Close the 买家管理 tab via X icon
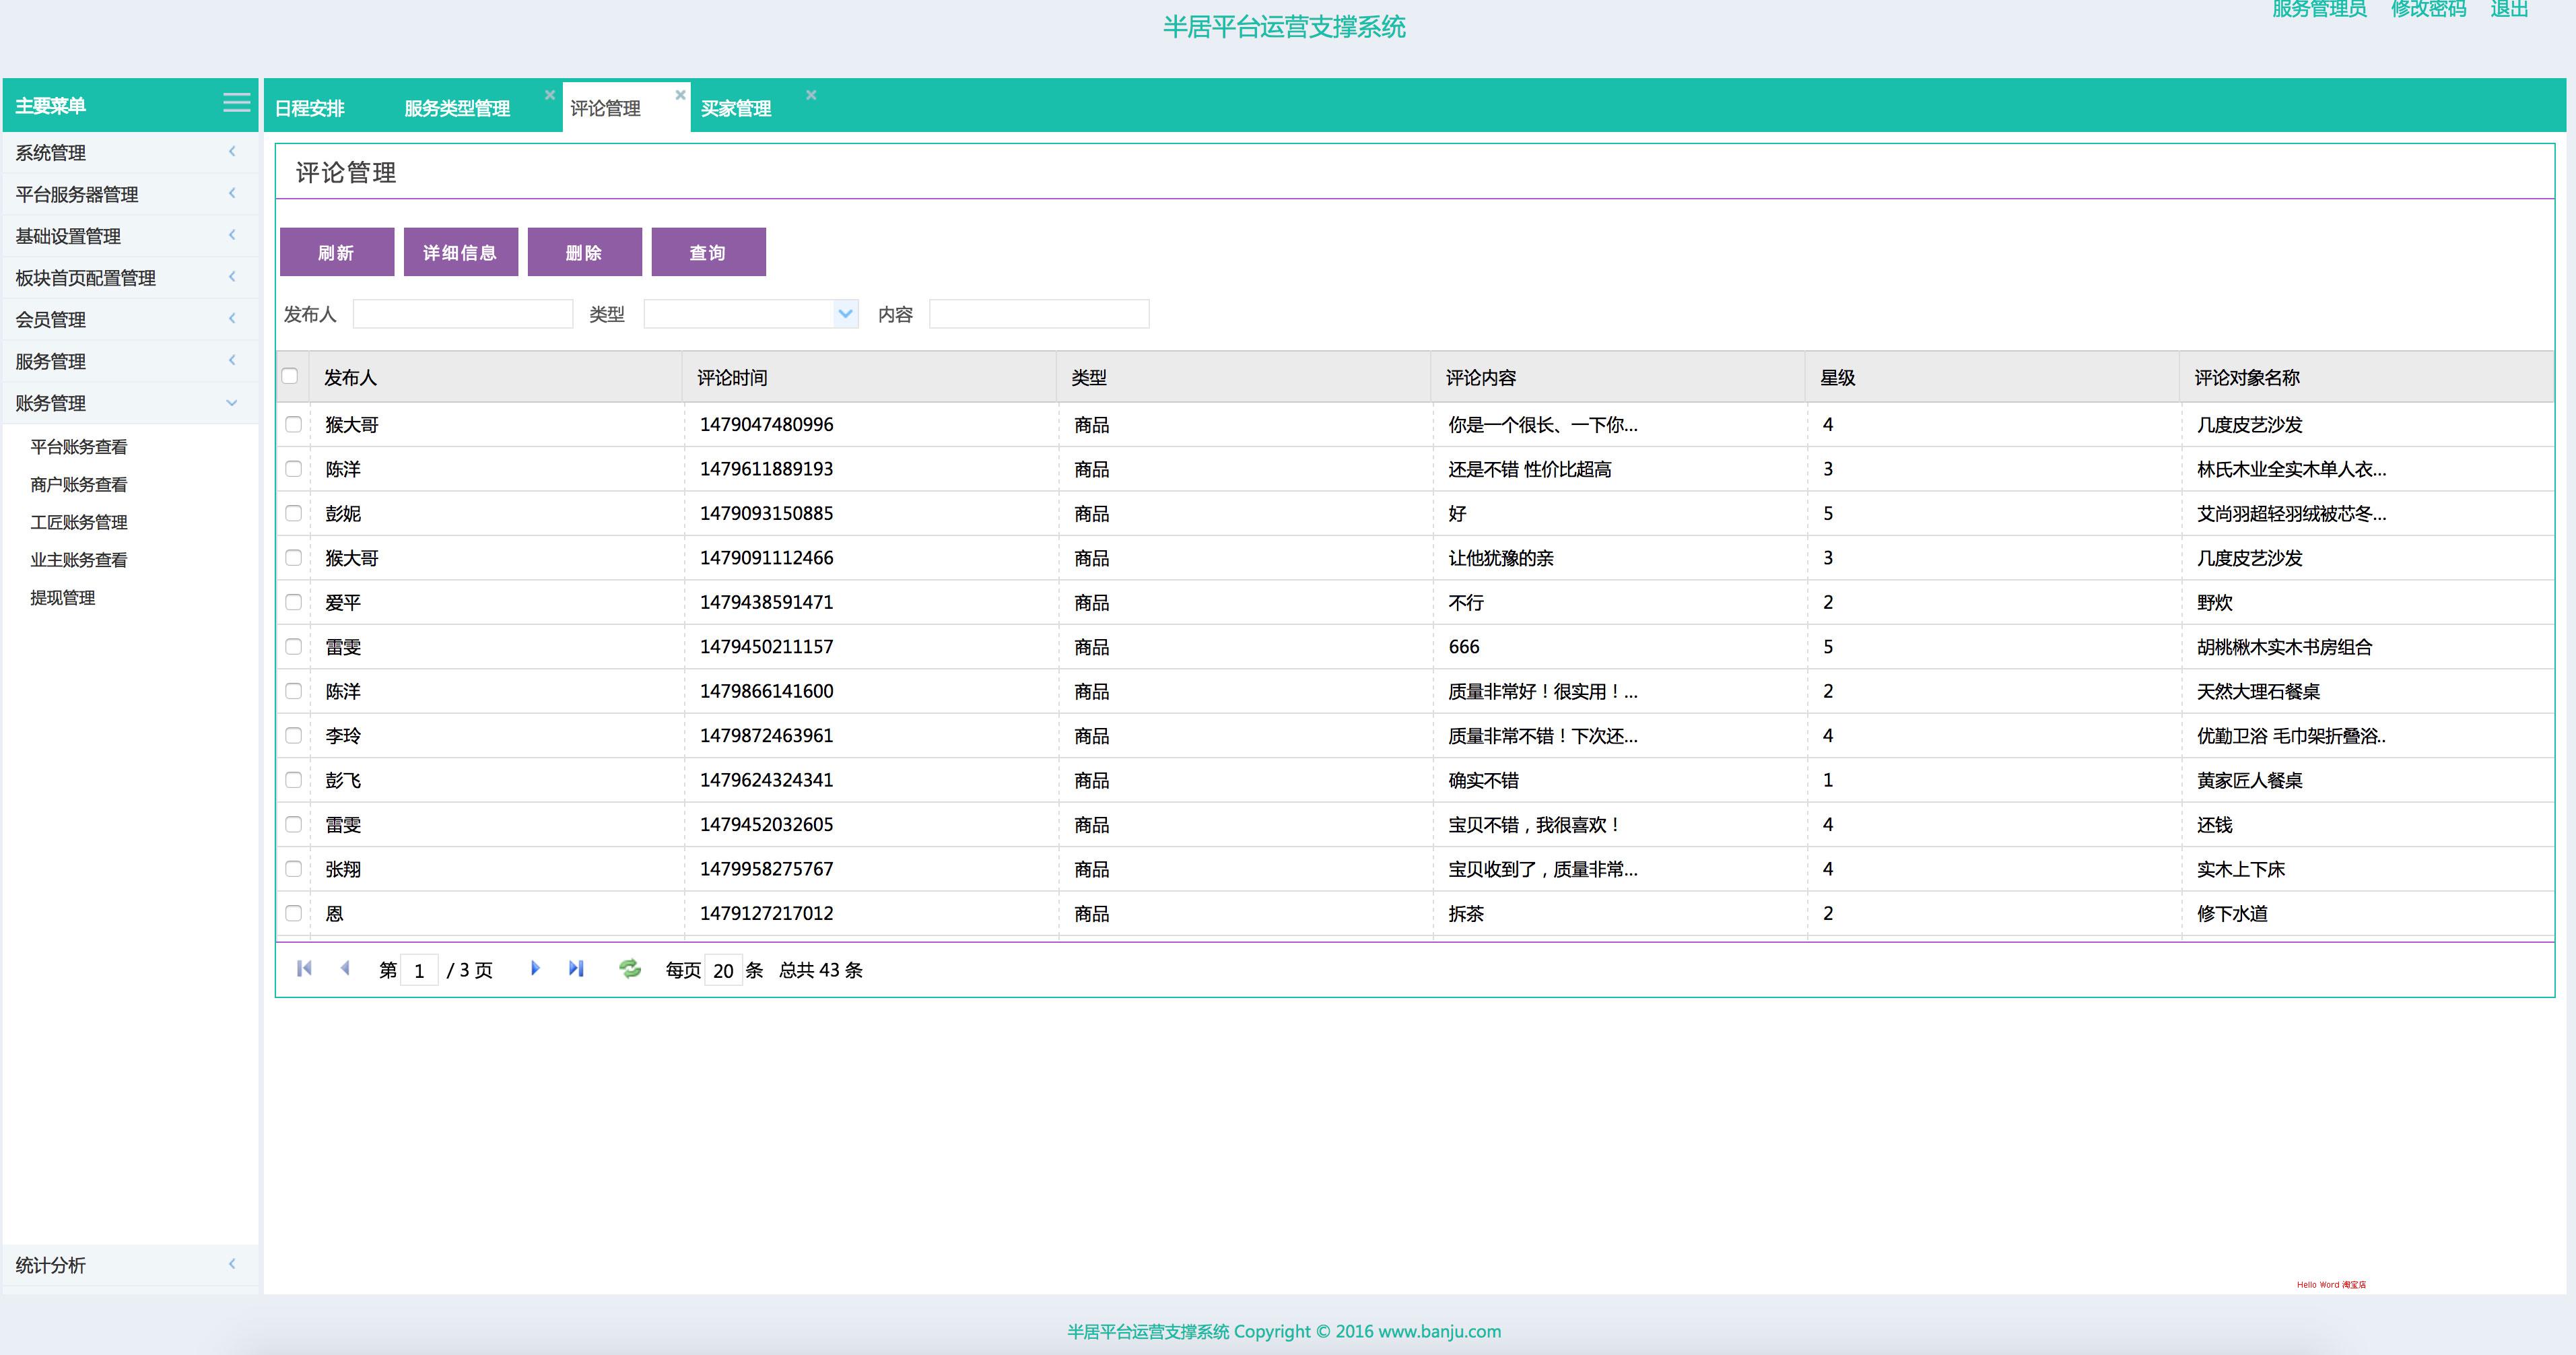The height and width of the screenshot is (1355, 2576). pyautogui.click(x=811, y=95)
